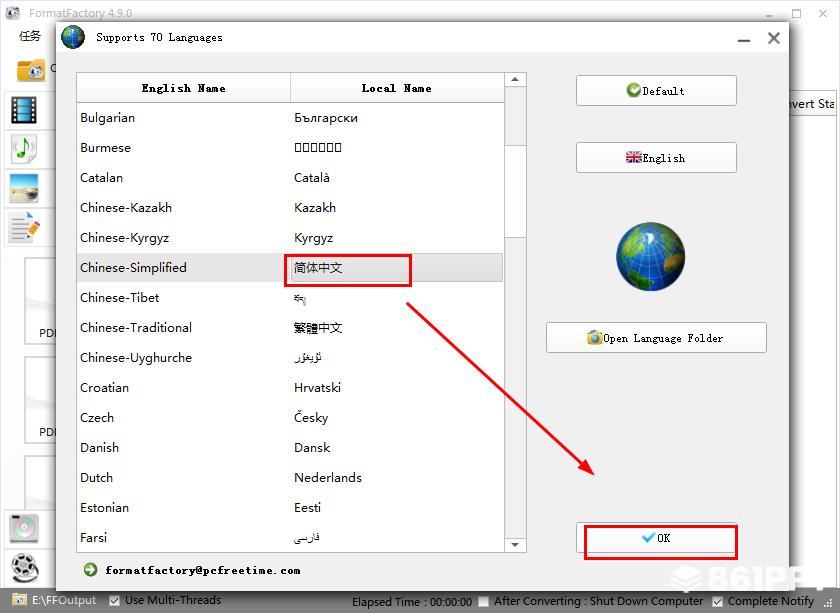Toggle the Use Multi-Threads checkbox
840x613 pixels.
114,601
